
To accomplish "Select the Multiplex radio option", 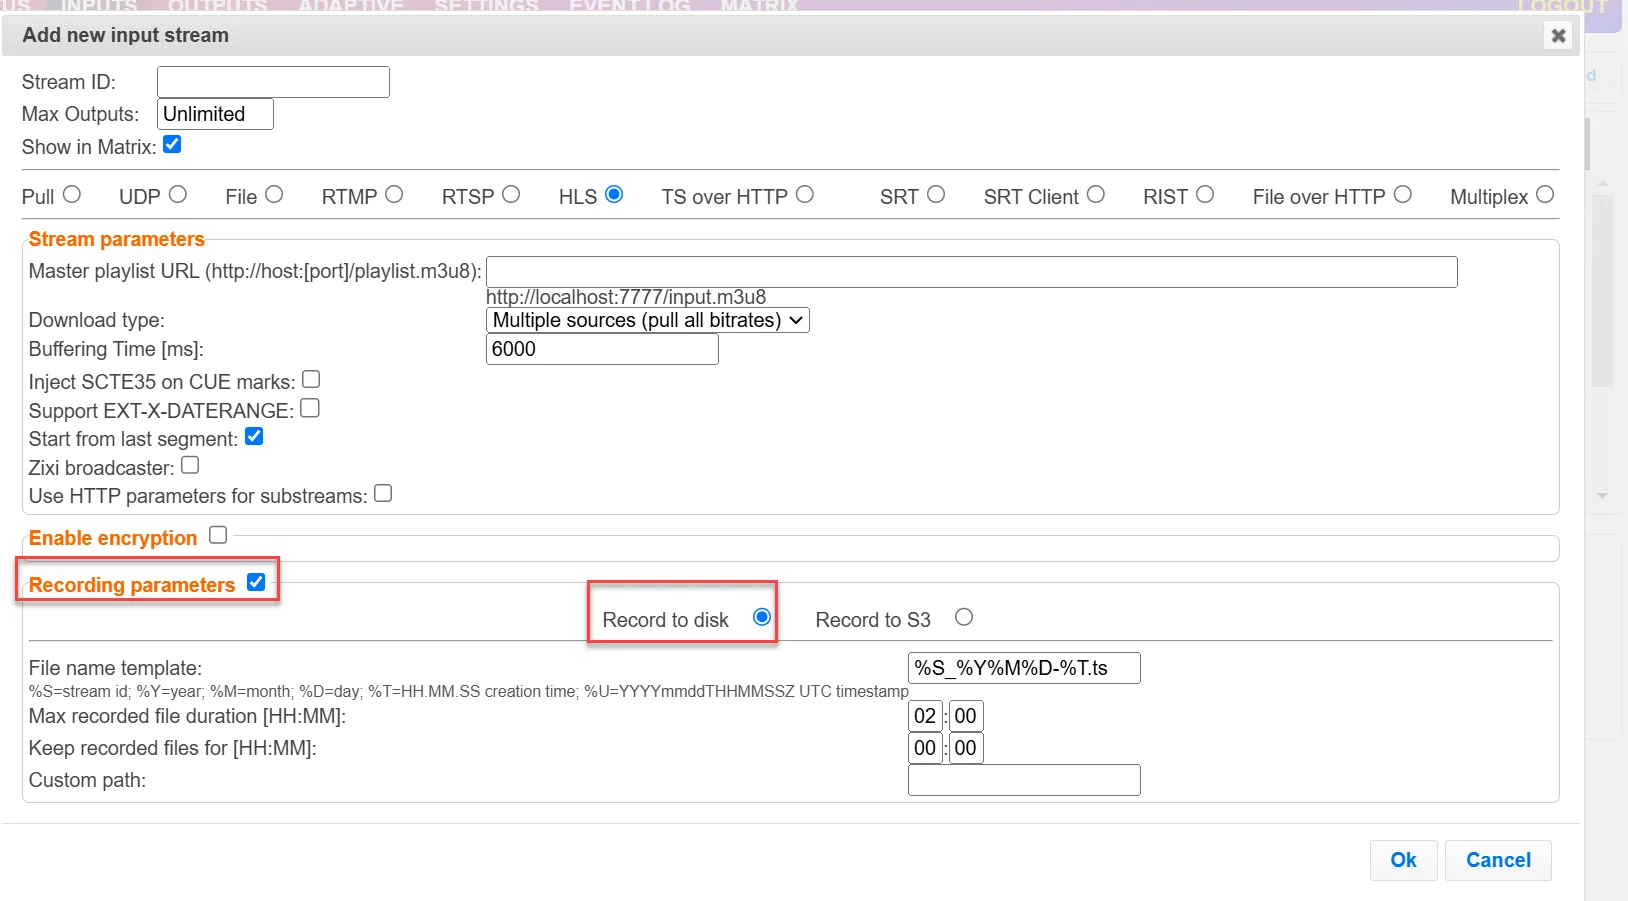I will pos(1545,194).
